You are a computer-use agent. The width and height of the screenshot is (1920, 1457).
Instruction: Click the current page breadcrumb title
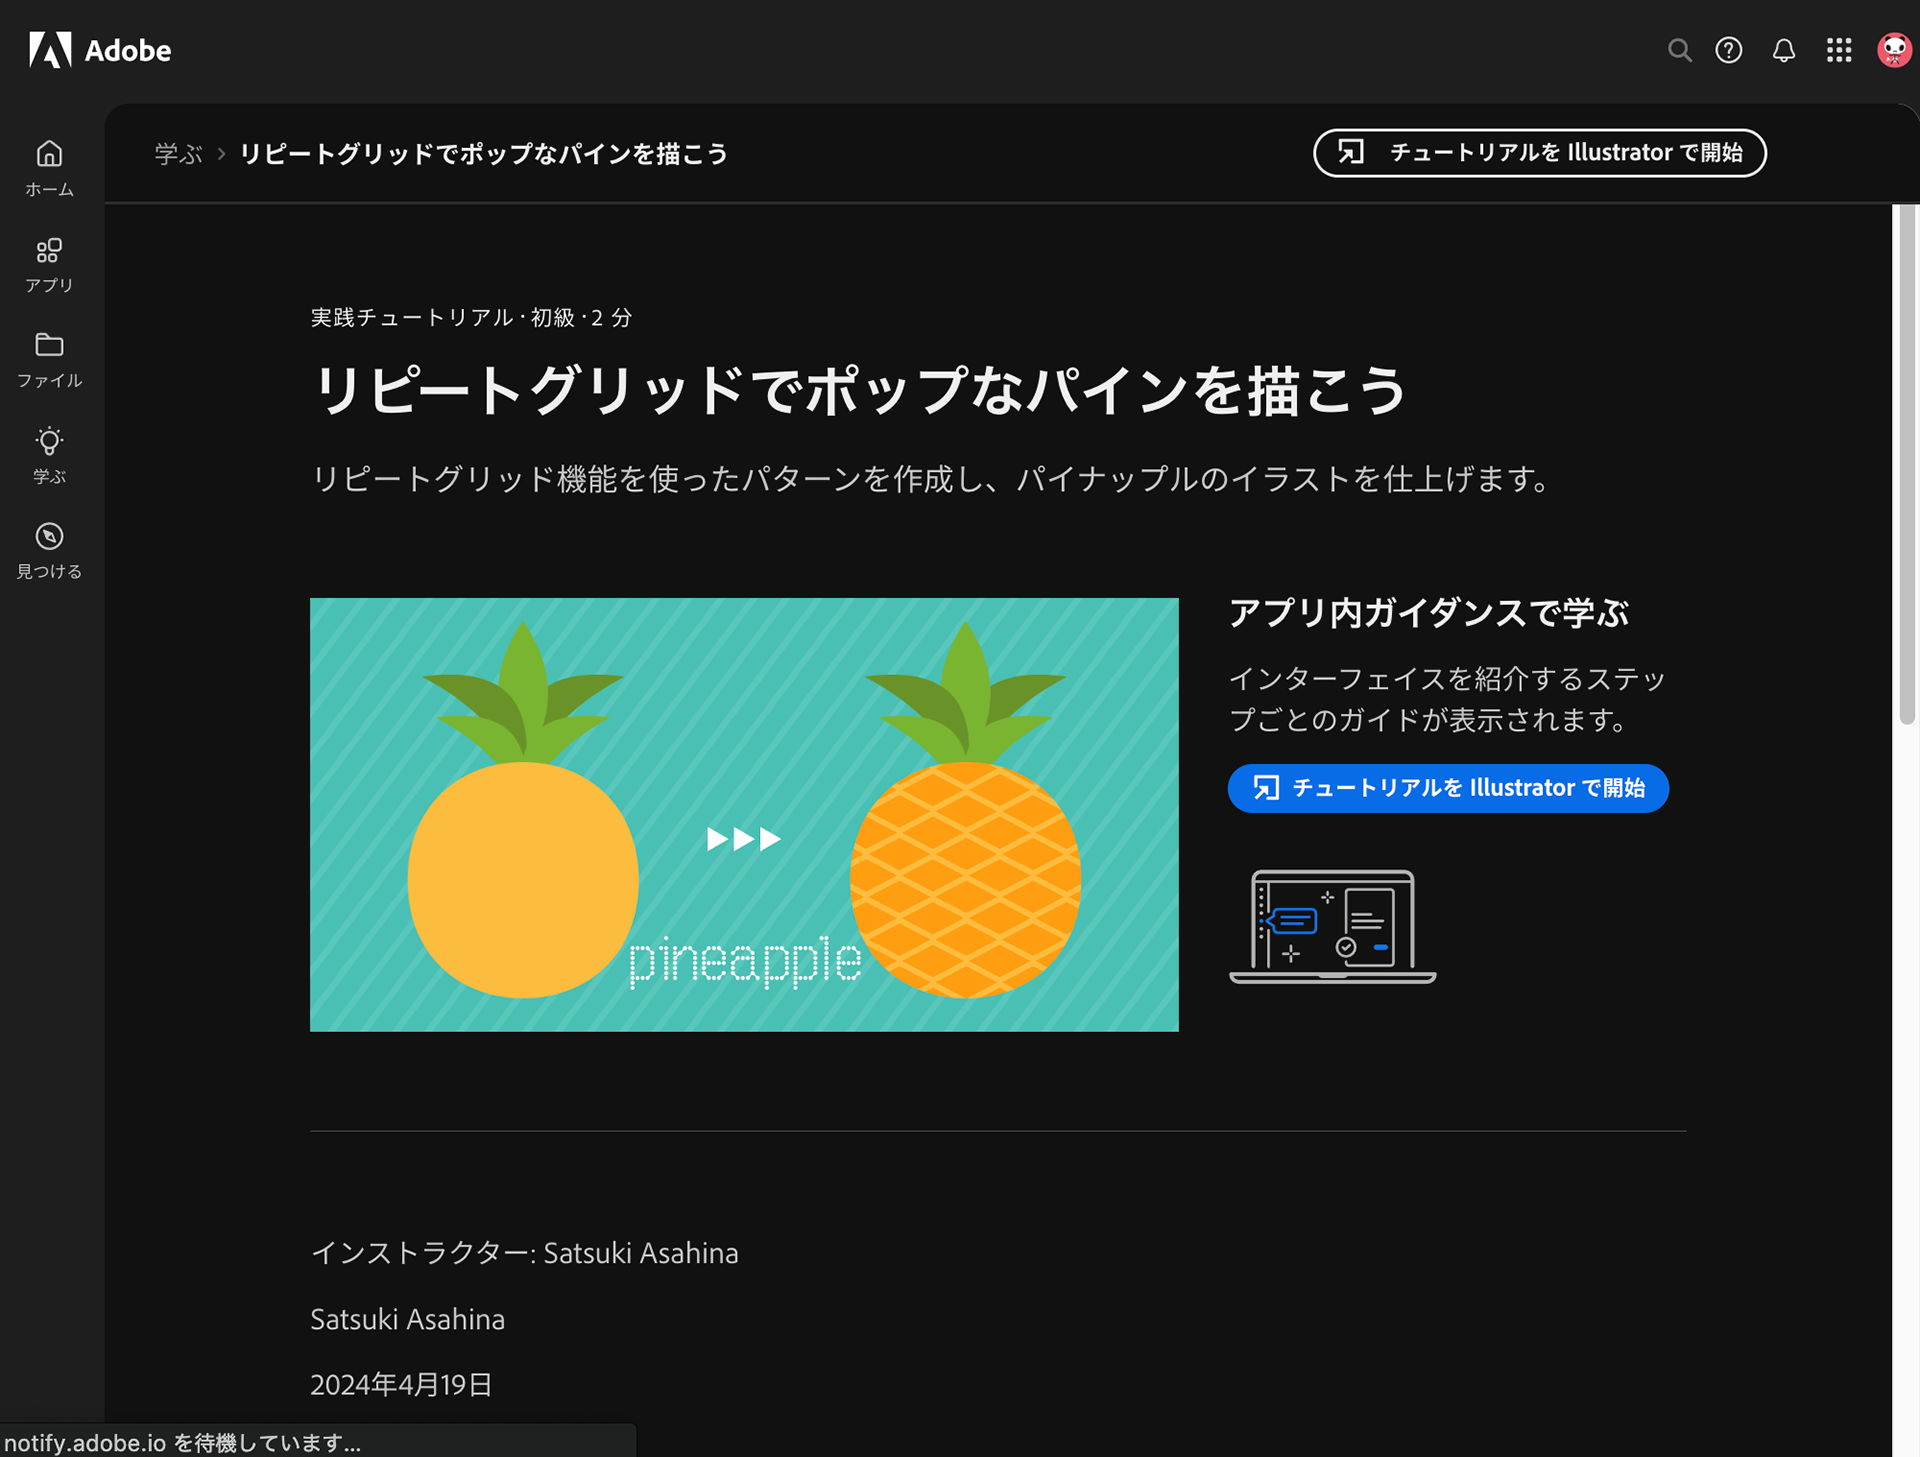[x=483, y=154]
